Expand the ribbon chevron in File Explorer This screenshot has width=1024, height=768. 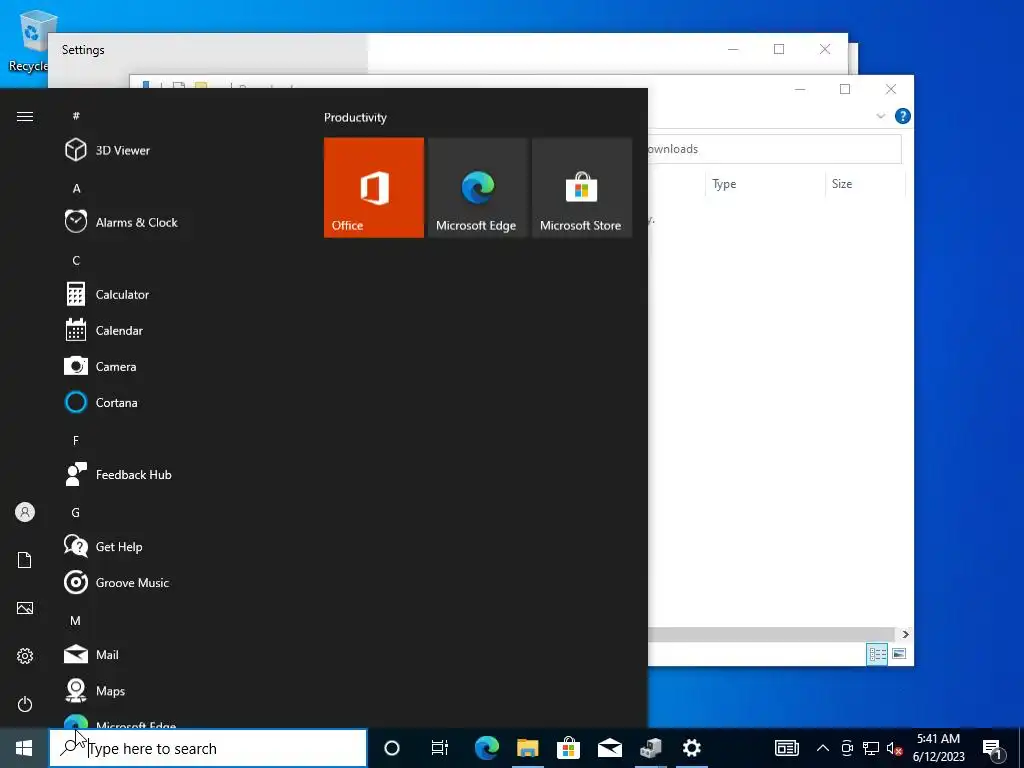pyautogui.click(x=880, y=116)
